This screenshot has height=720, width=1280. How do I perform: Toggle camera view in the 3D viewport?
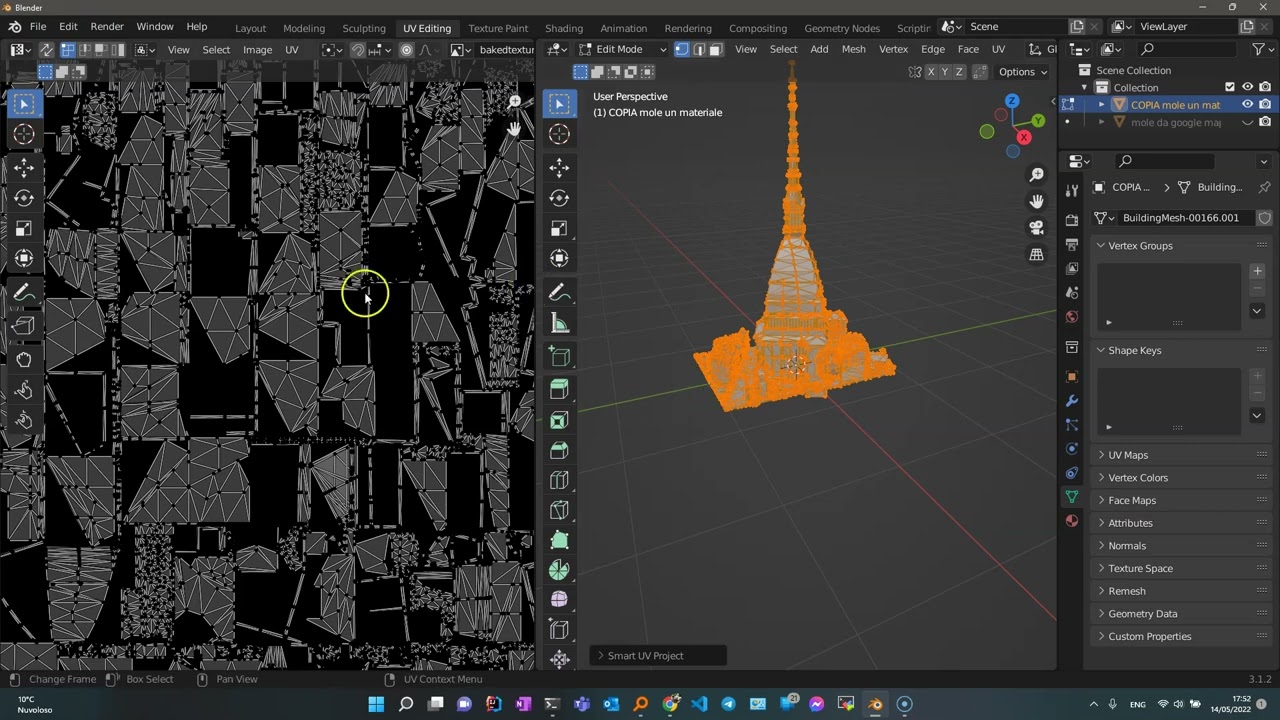click(1037, 228)
